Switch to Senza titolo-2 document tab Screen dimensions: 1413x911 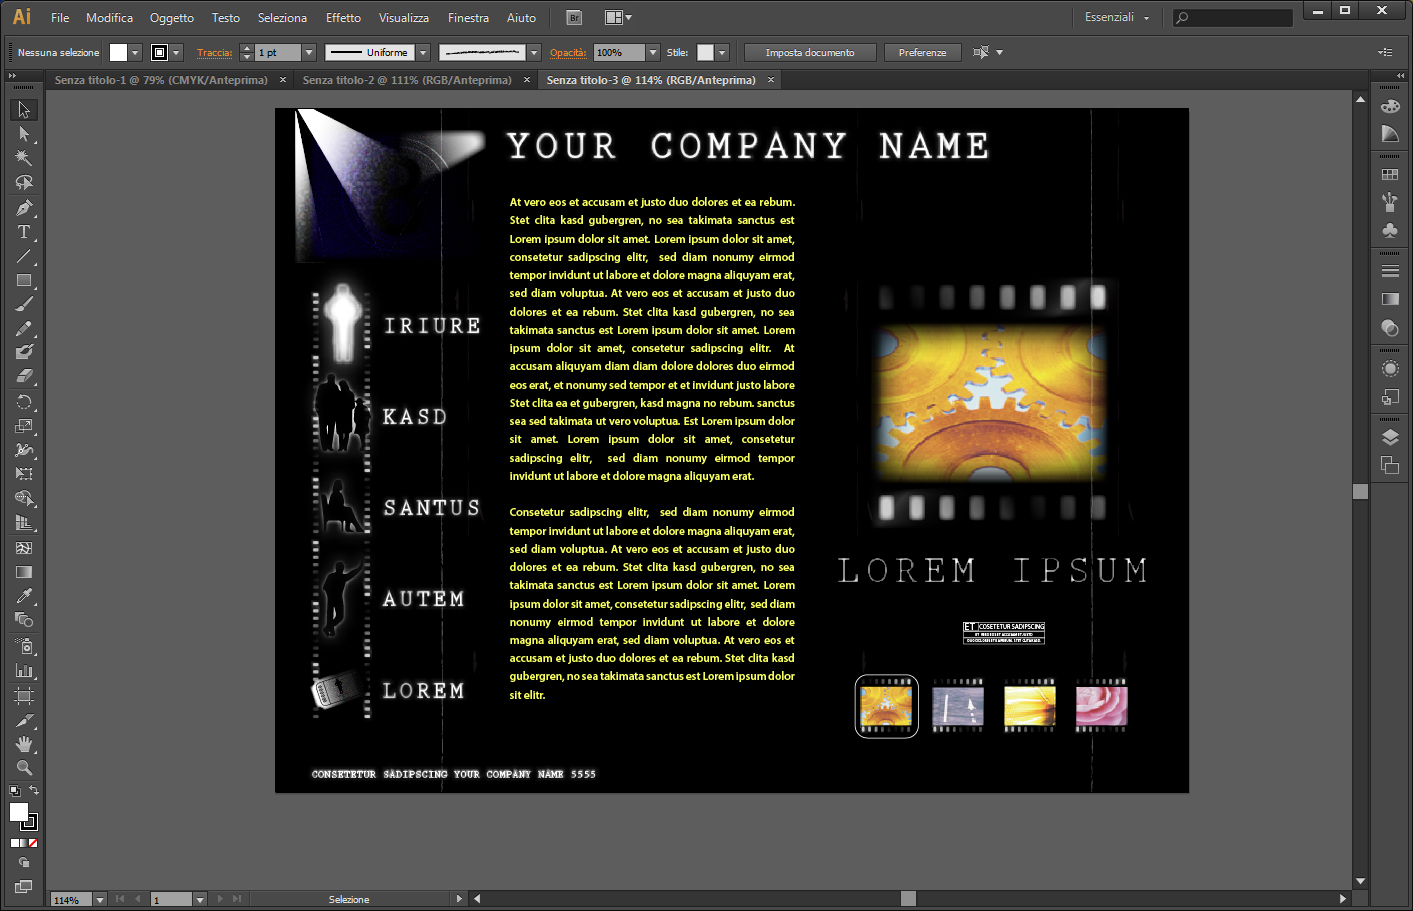[406, 80]
